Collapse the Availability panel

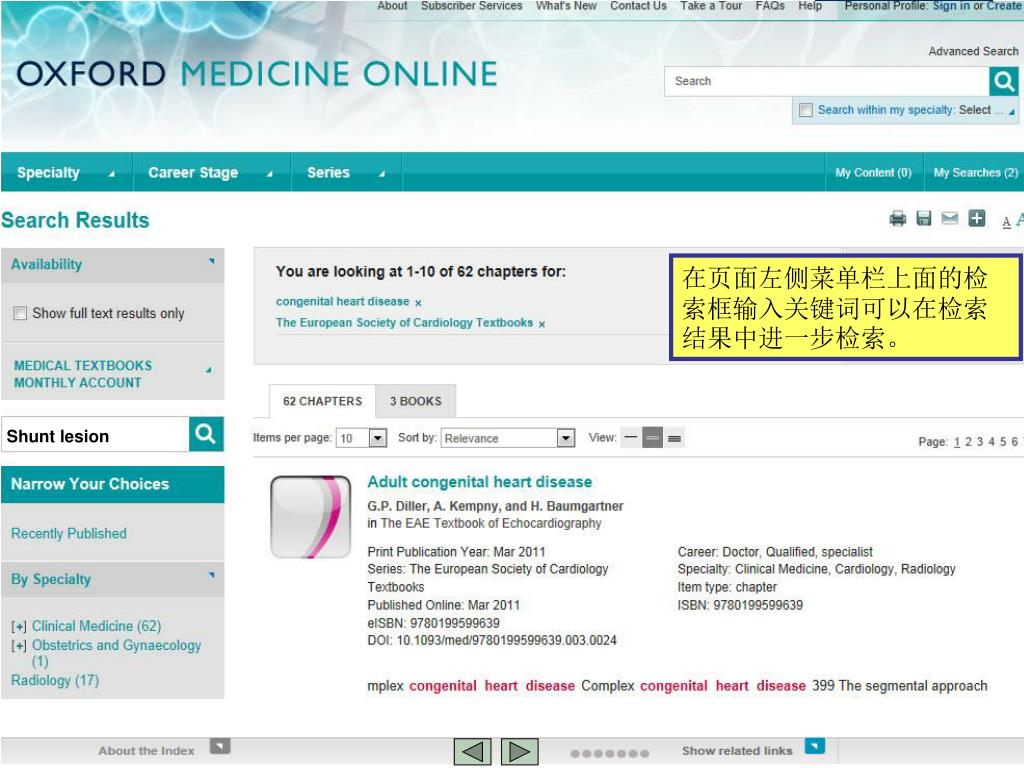pyautogui.click(x=211, y=261)
